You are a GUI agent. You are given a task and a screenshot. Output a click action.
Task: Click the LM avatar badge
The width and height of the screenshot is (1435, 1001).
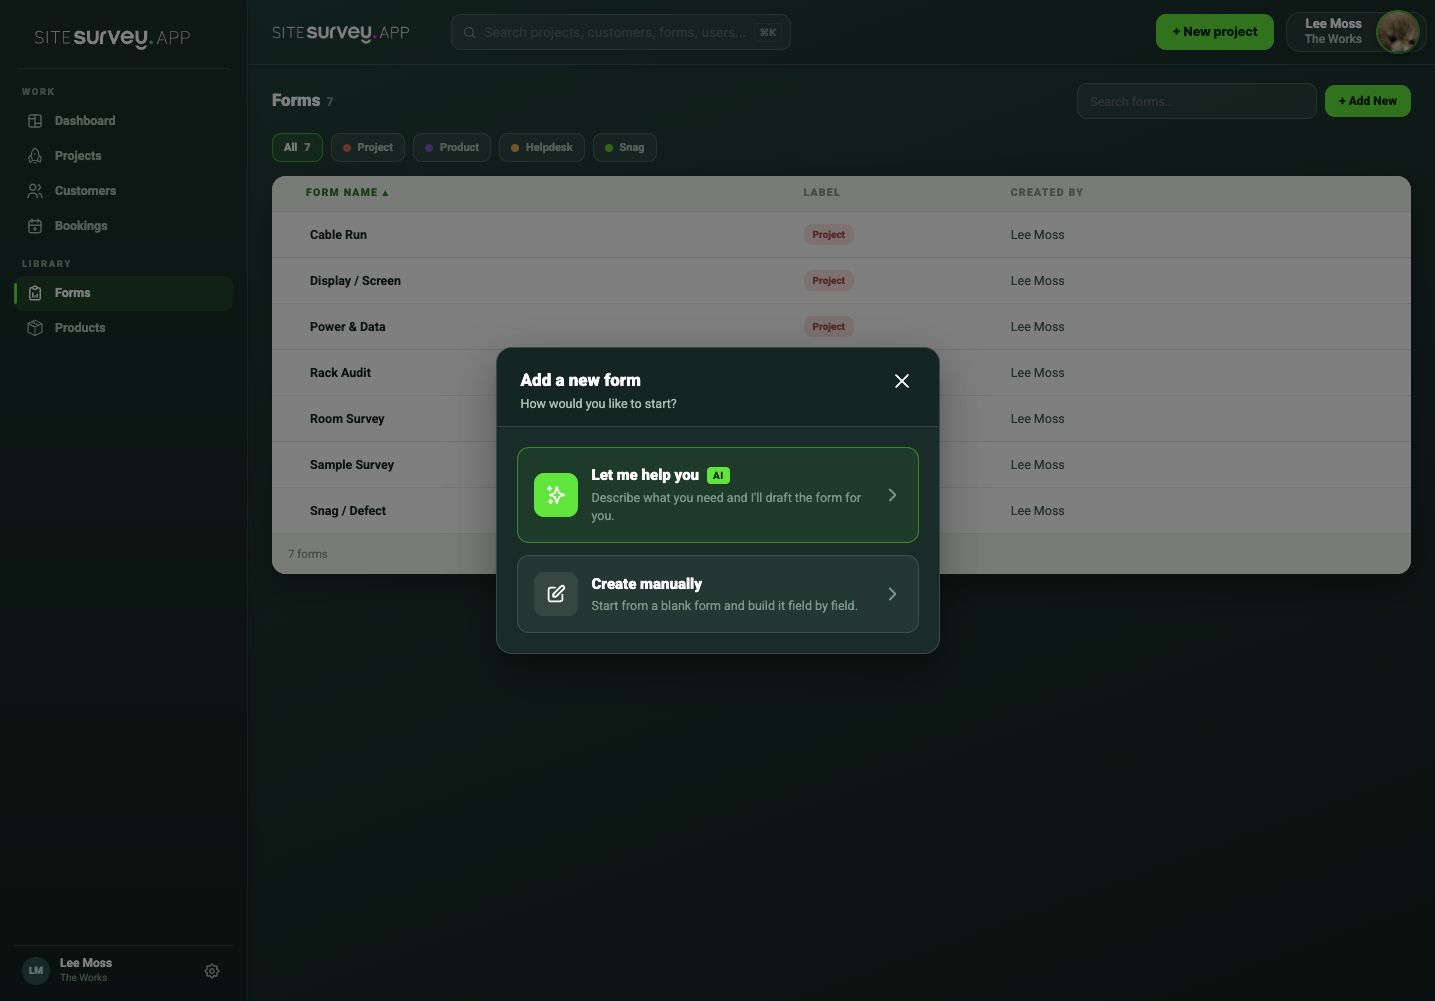36,971
